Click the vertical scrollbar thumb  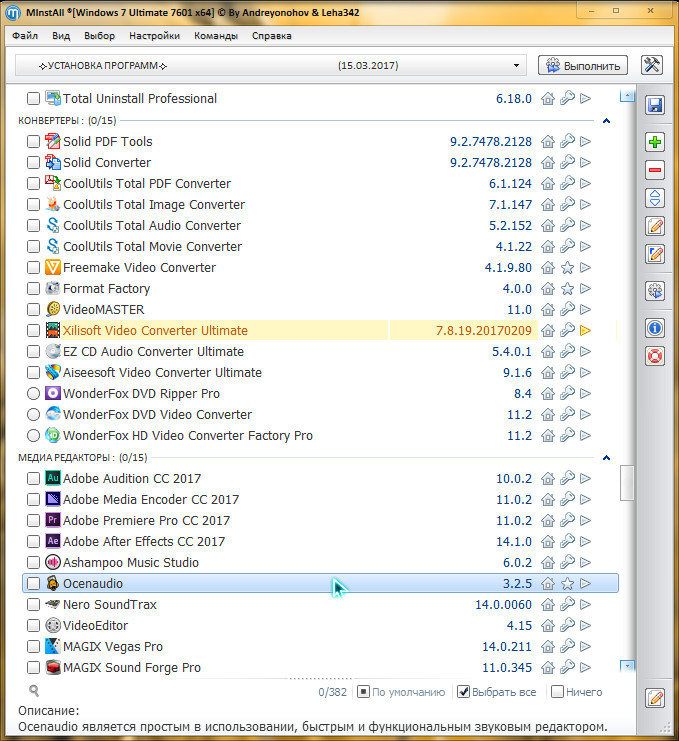(x=627, y=483)
